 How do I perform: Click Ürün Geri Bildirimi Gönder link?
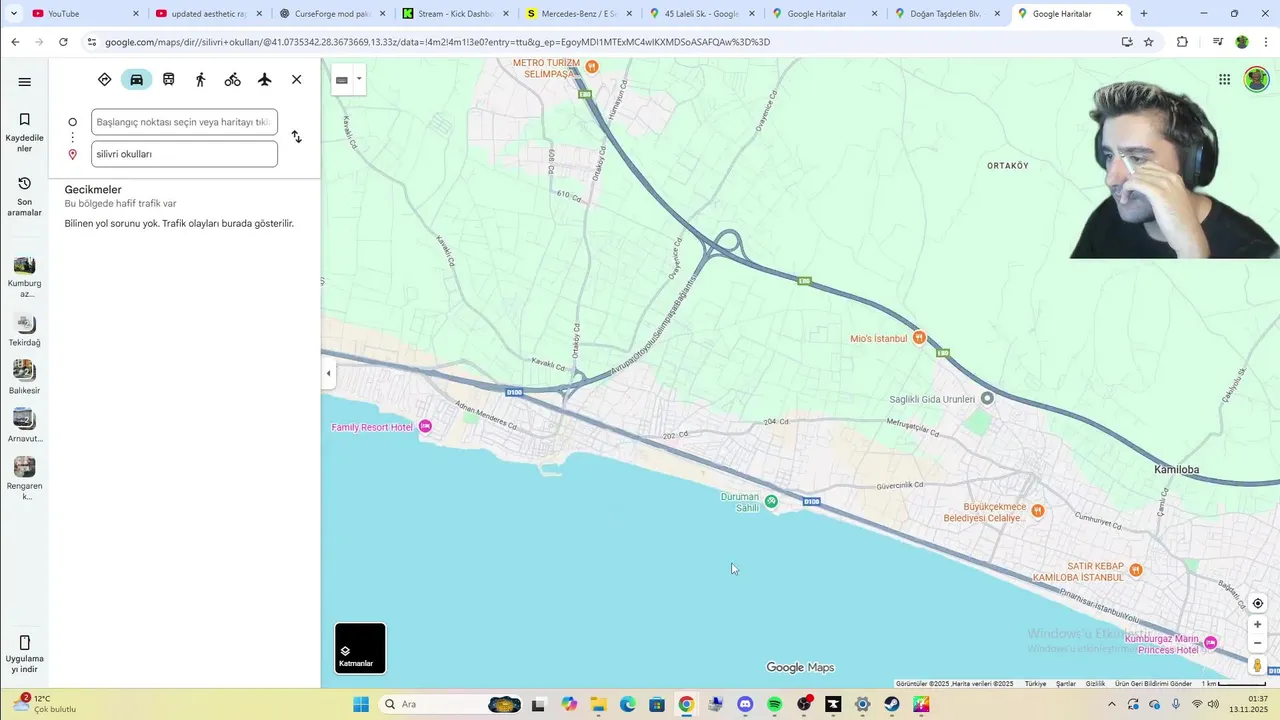(1153, 684)
